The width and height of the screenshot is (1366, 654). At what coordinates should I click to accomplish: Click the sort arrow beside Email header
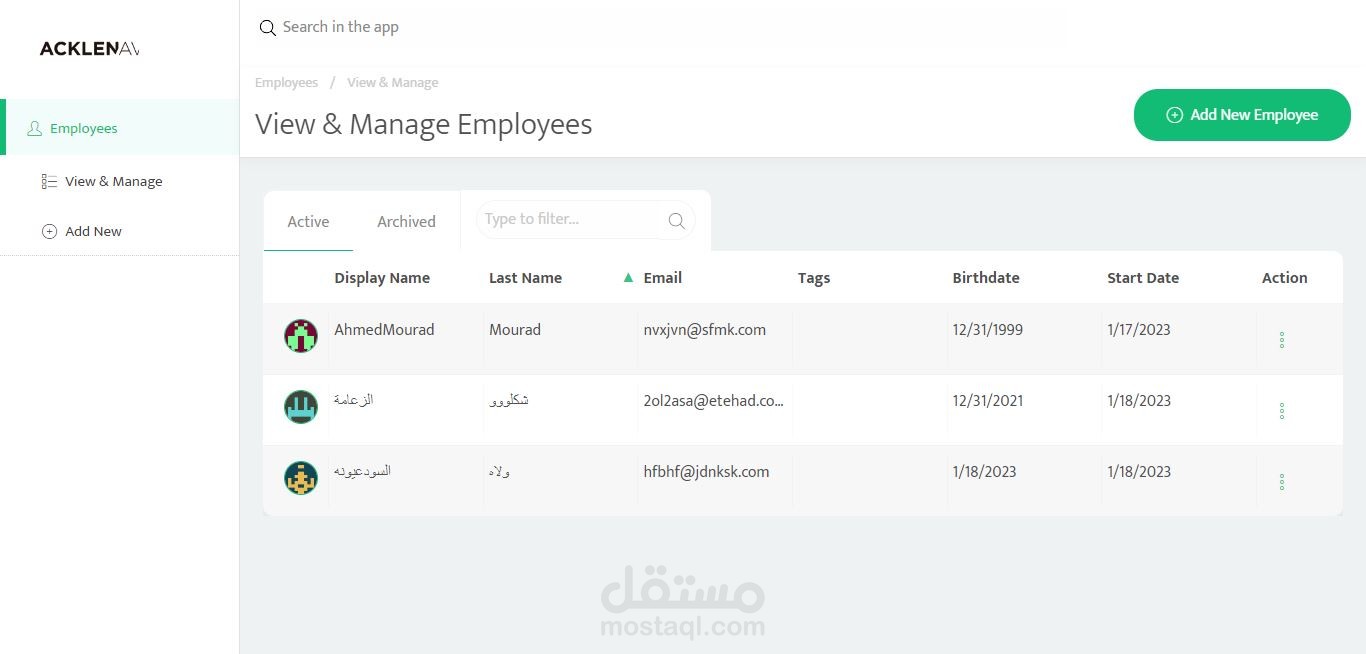[x=628, y=277]
